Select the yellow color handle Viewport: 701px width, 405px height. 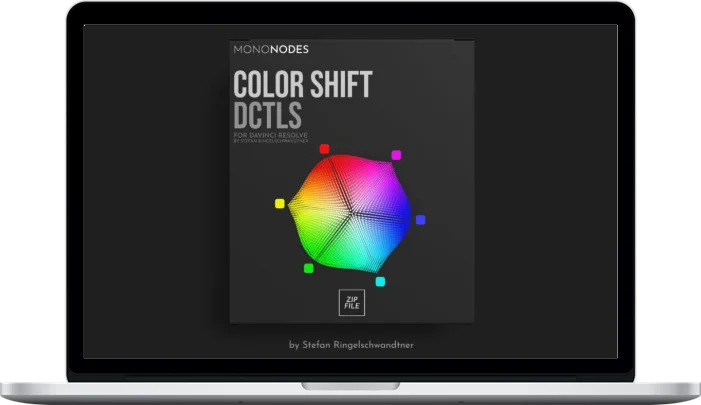pyautogui.click(x=280, y=203)
